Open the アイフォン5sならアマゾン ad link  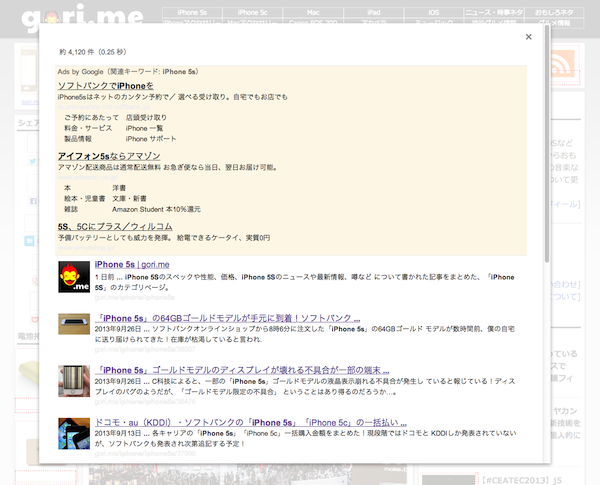pos(109,156)
